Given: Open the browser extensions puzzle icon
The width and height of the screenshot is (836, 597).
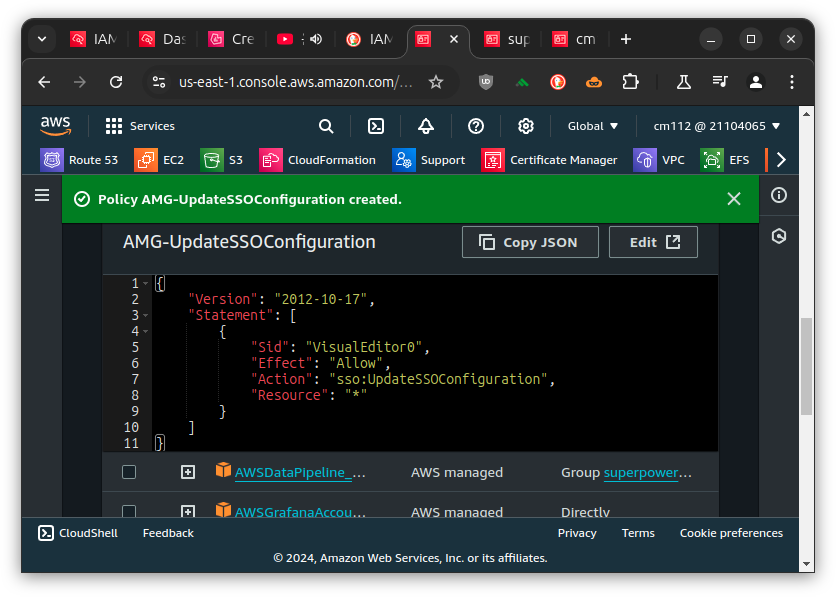Looking at the screenshot, I should (630, 82).
